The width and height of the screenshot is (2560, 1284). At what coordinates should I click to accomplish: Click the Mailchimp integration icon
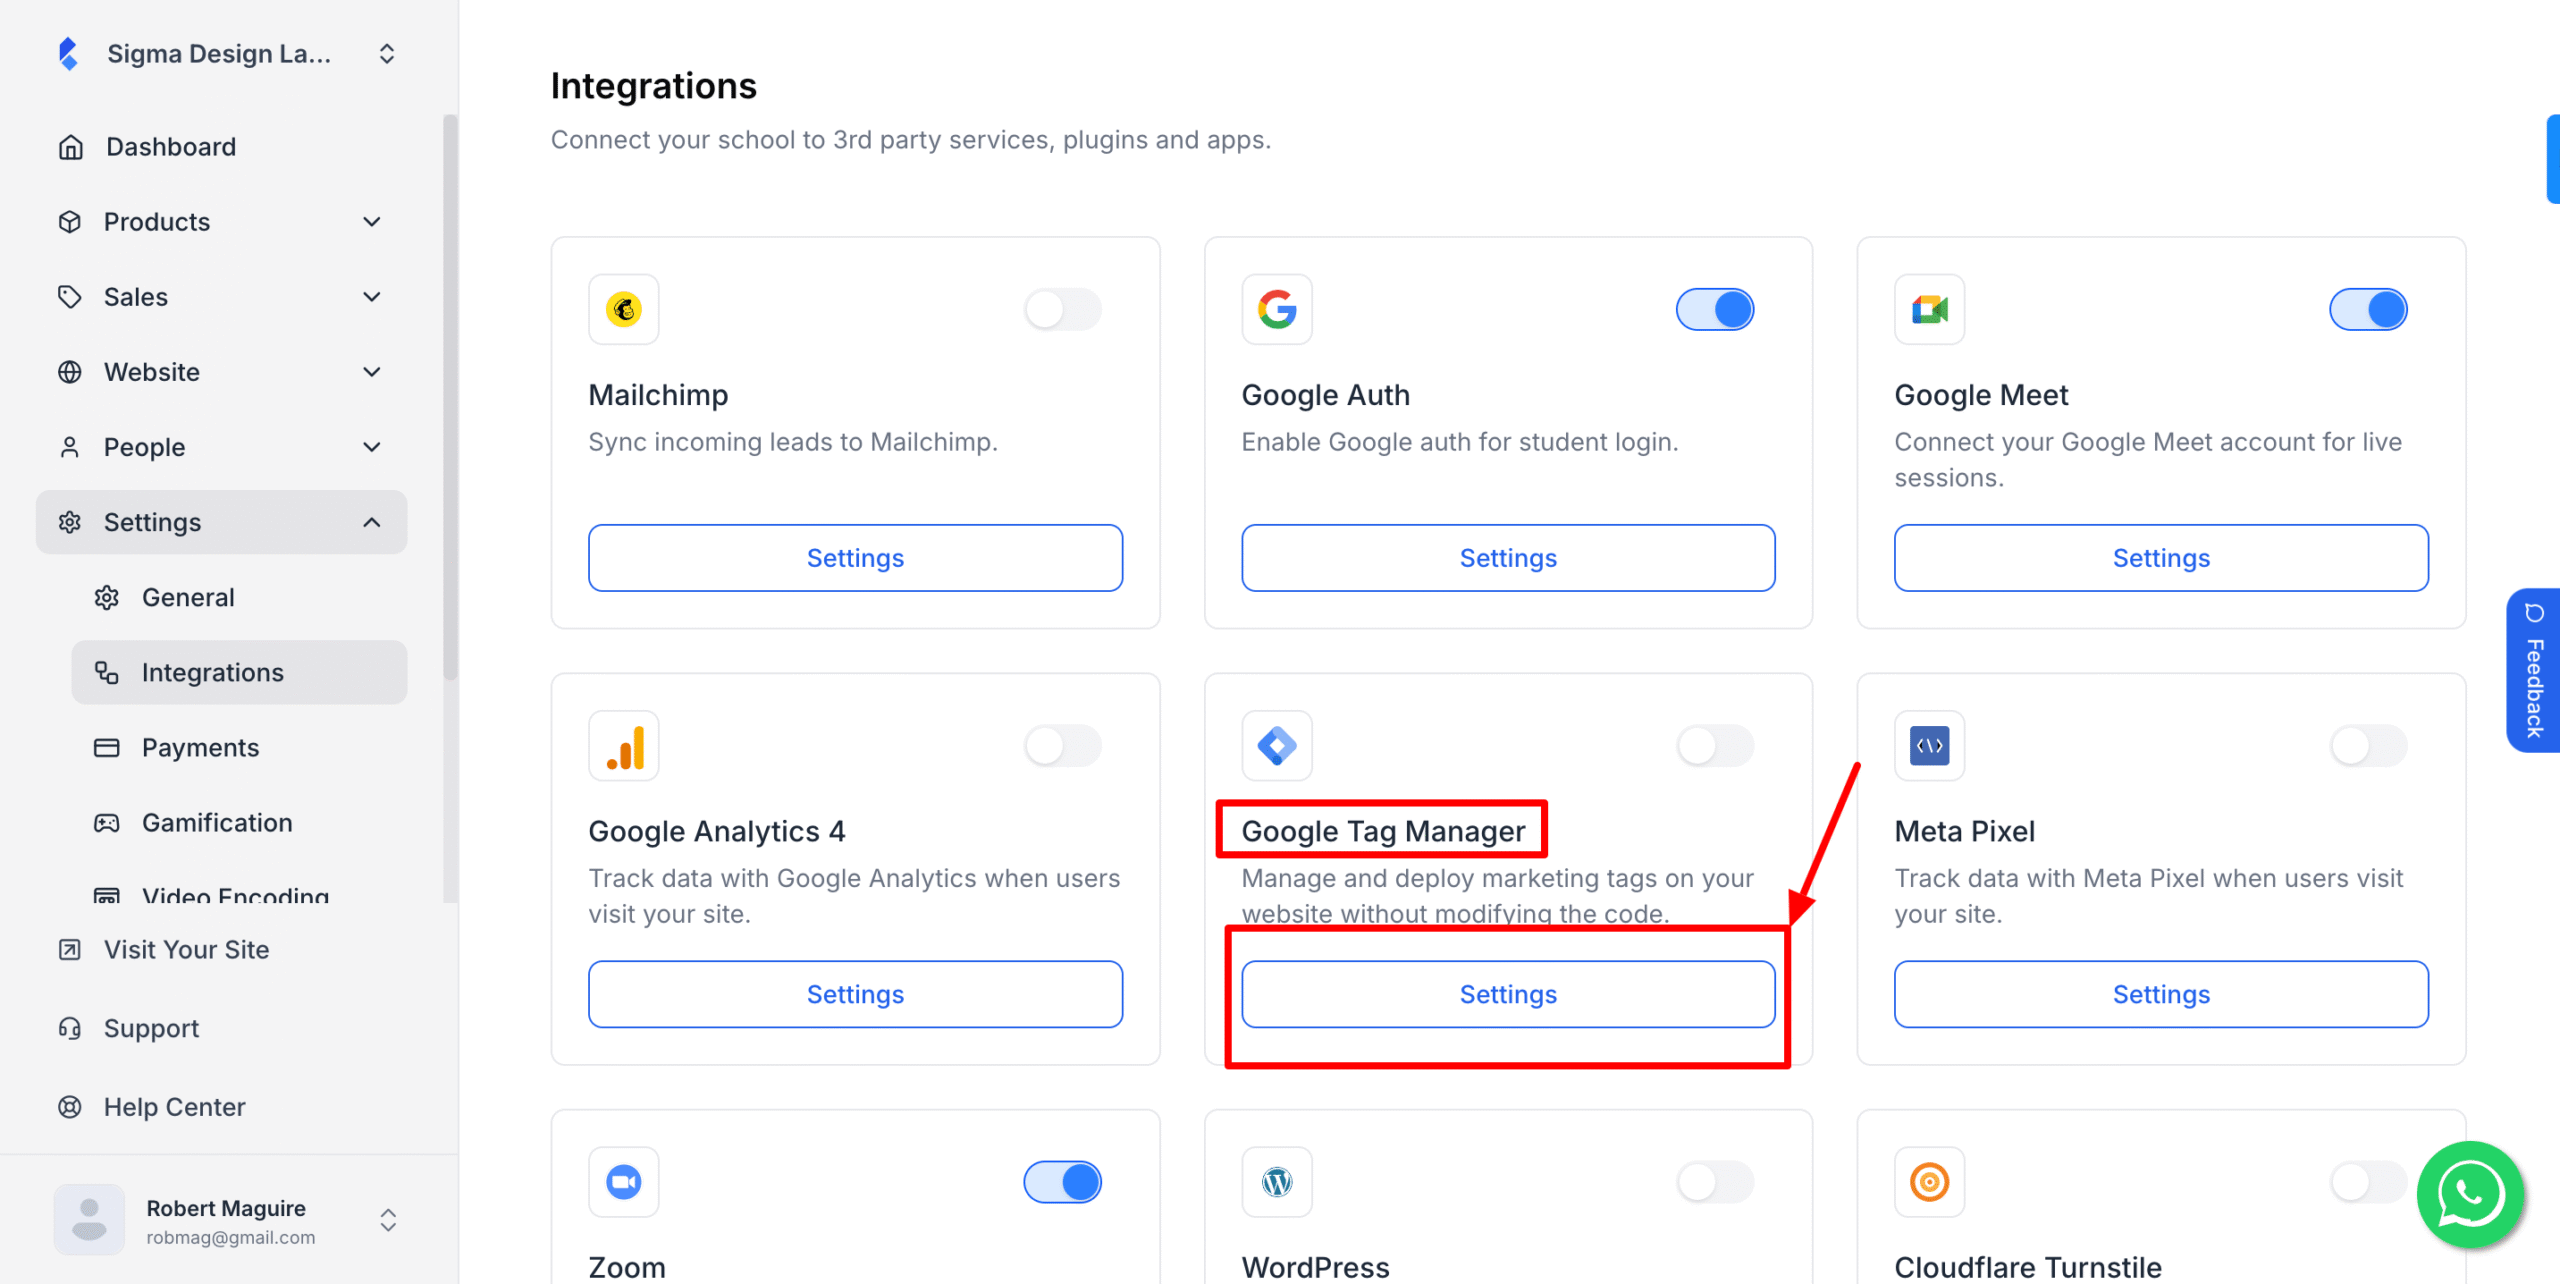tap(623, 309)
